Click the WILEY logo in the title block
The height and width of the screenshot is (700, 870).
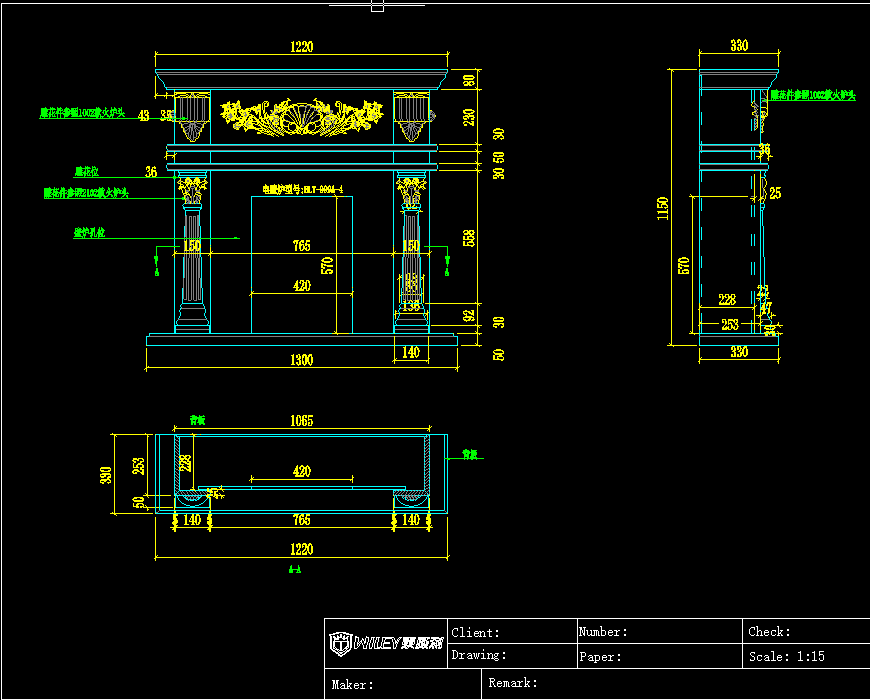coord(385,645)
